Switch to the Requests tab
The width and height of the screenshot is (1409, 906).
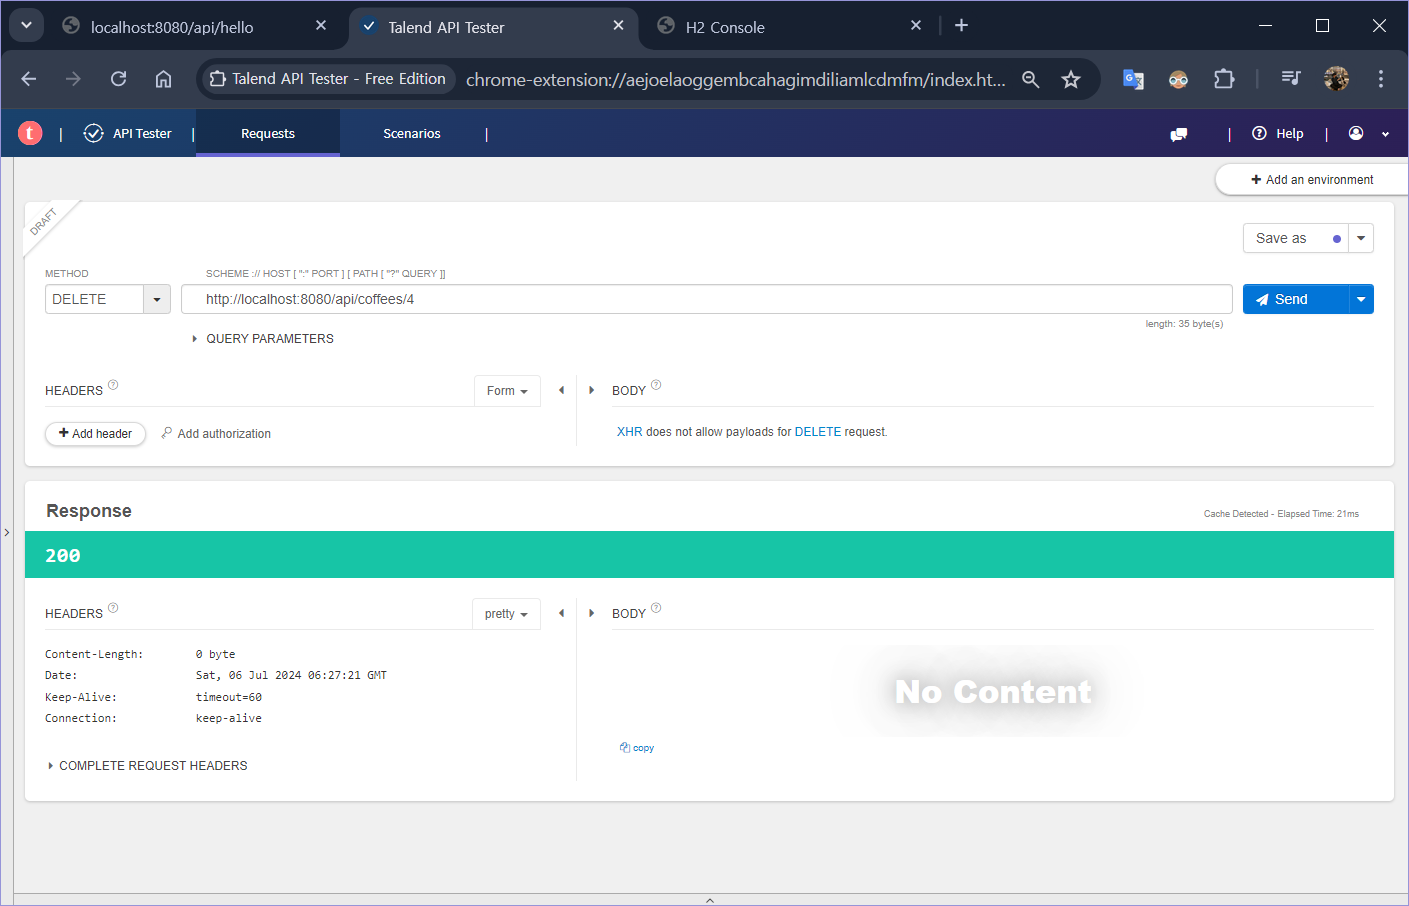[268, 133]
